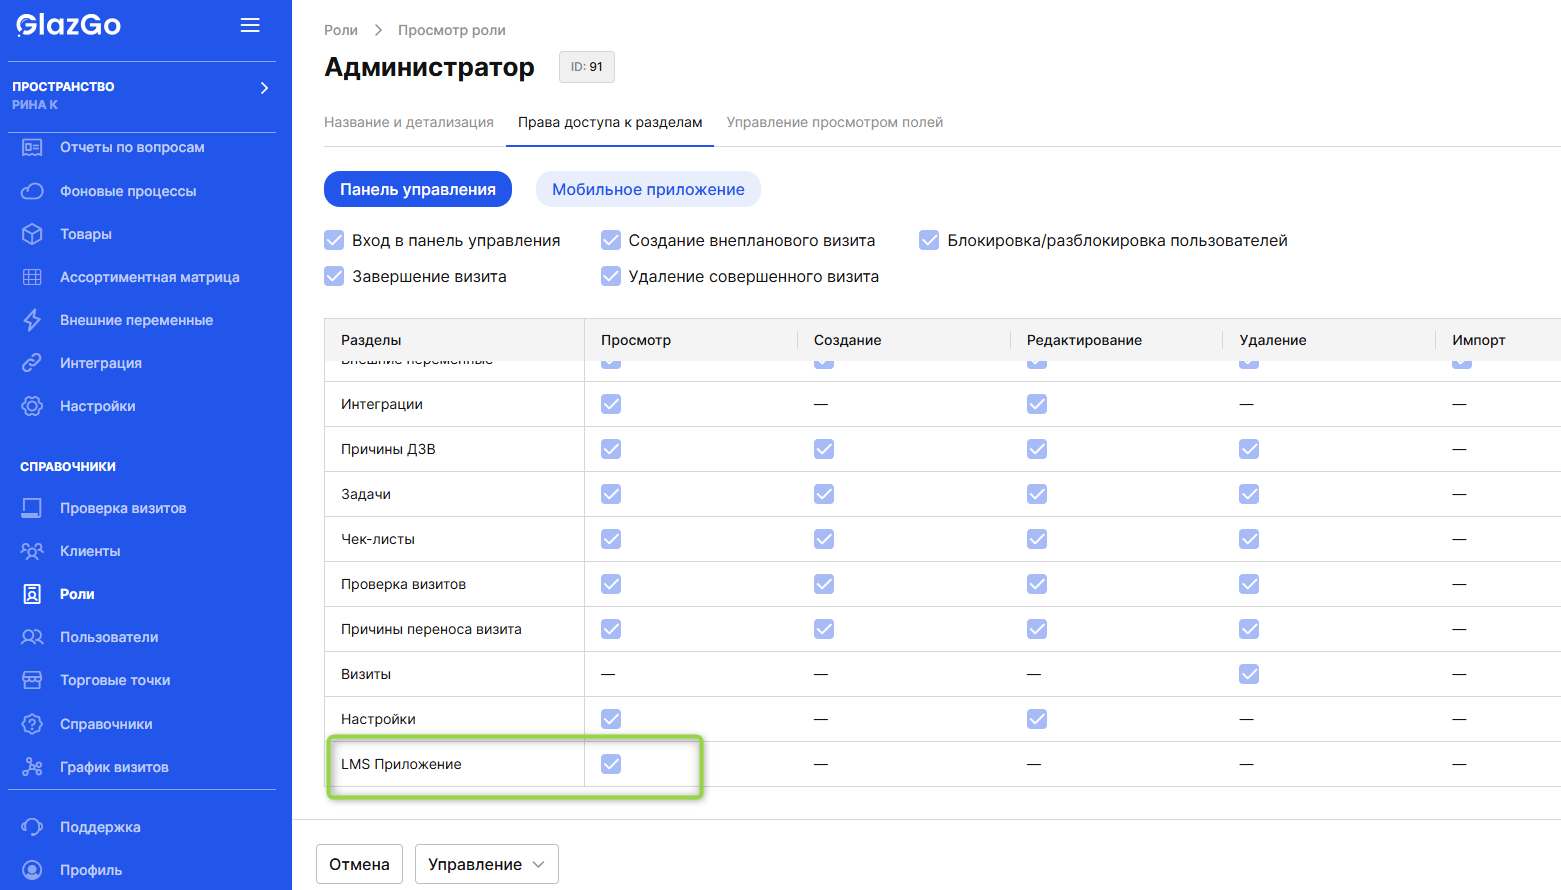
Task: Uncheck Создание for Чек-листы row
Action: 824,539
